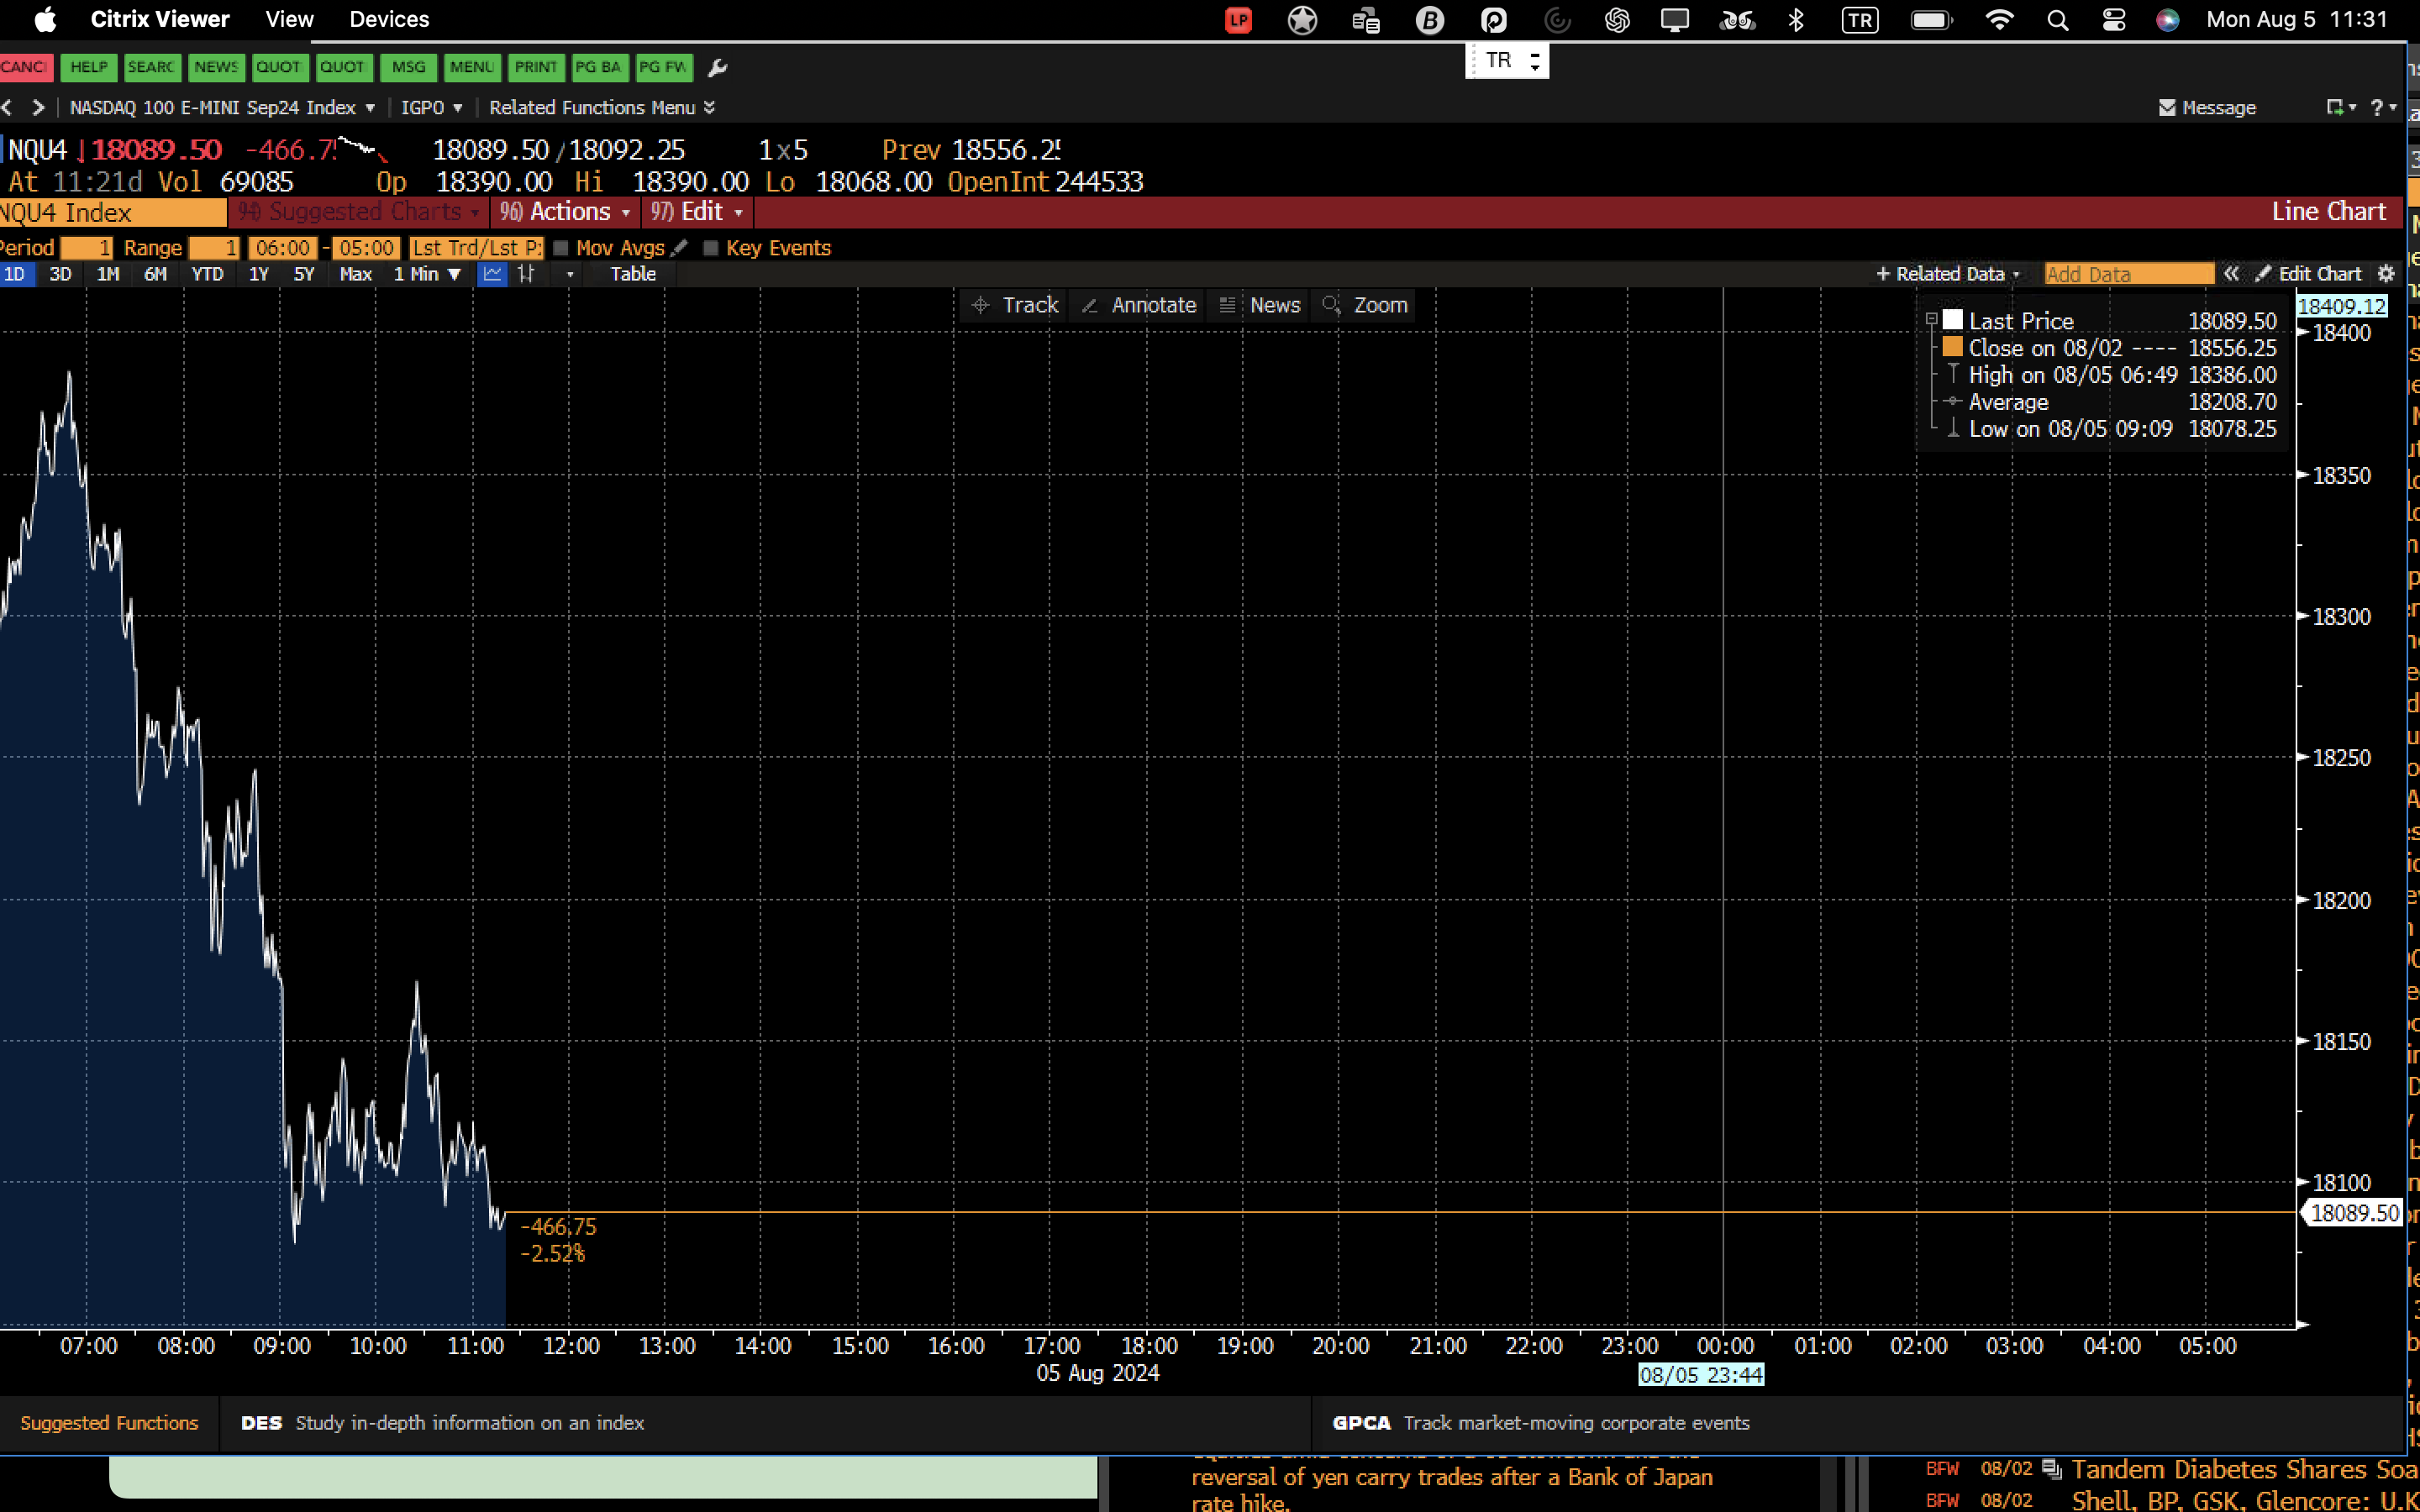Expand the Related Functions Menu
This screenshot has width=2420, height=1512.
pos(602,107)
